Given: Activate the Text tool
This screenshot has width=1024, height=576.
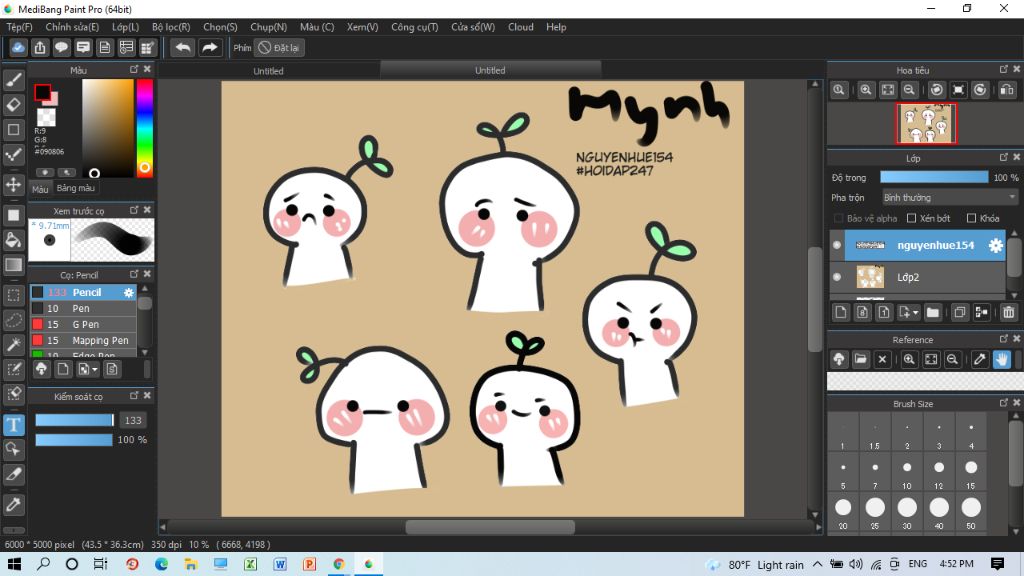Looking at the screenshot, I should [14, 425].
